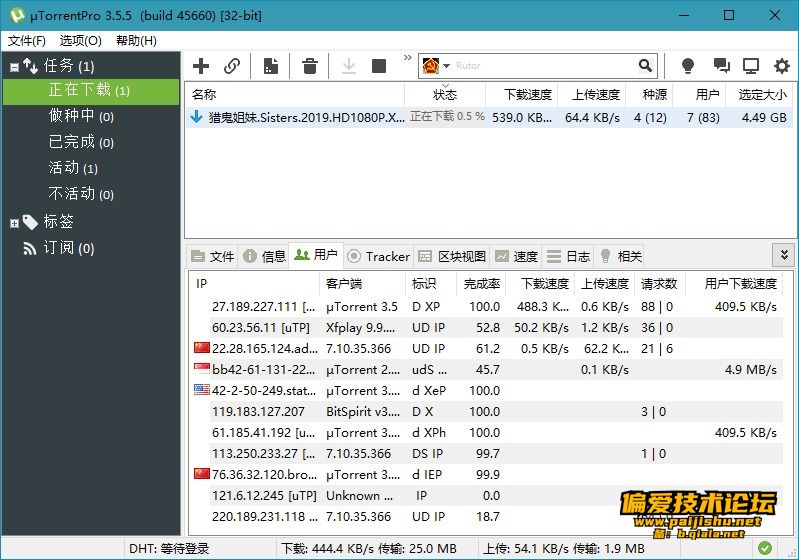Click the green network OK check icon
Viewport: 799px width, 560px height.
coord(764,548)
